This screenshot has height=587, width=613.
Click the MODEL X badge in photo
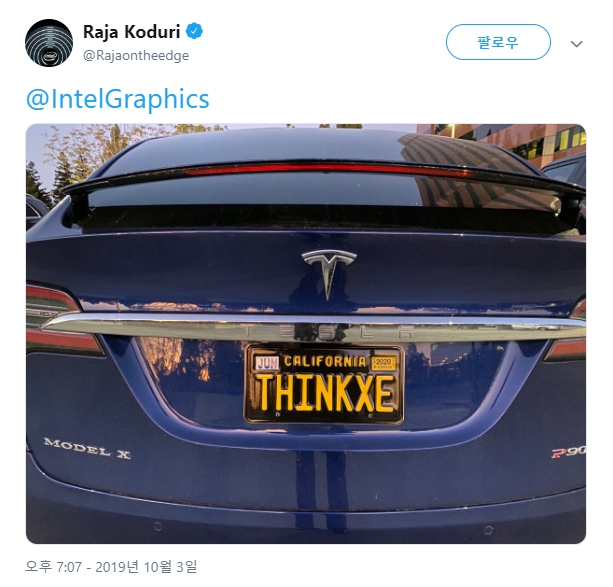(87, 448)
